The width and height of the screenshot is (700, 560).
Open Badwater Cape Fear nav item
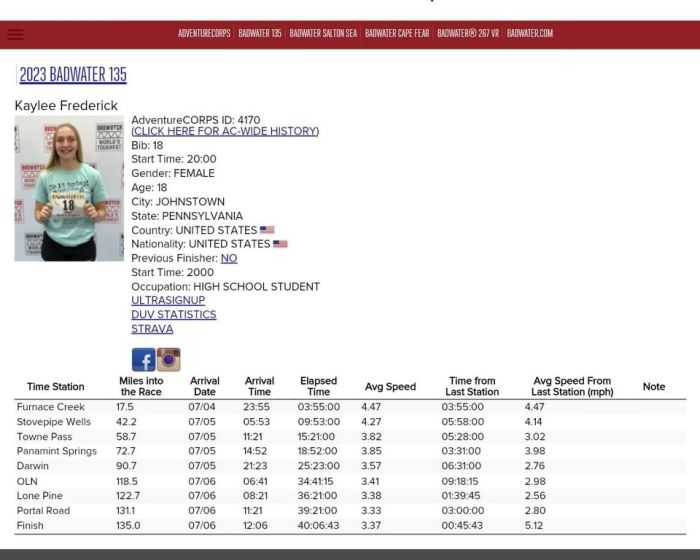click(x=397, y=34)
